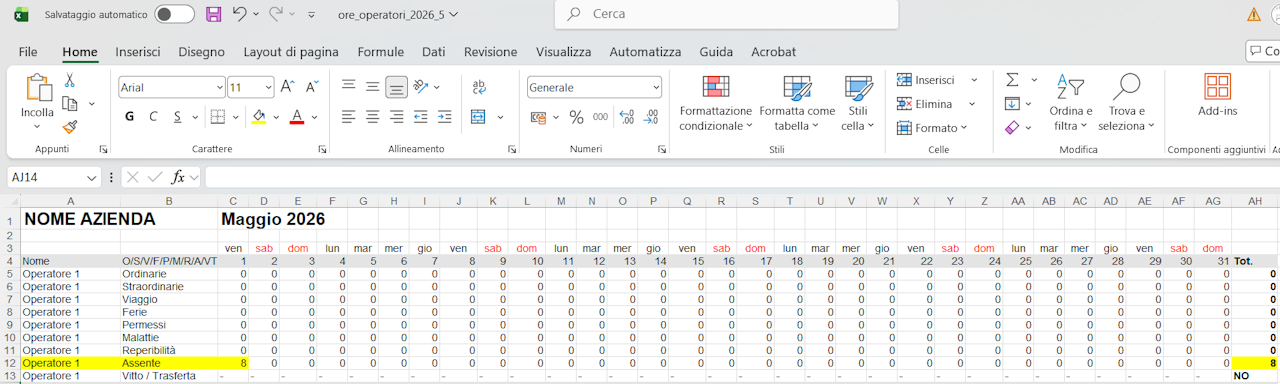Toggle the Salvataggio automatico switch
This screenshot has width=1280, height=384.
[174, 14]
